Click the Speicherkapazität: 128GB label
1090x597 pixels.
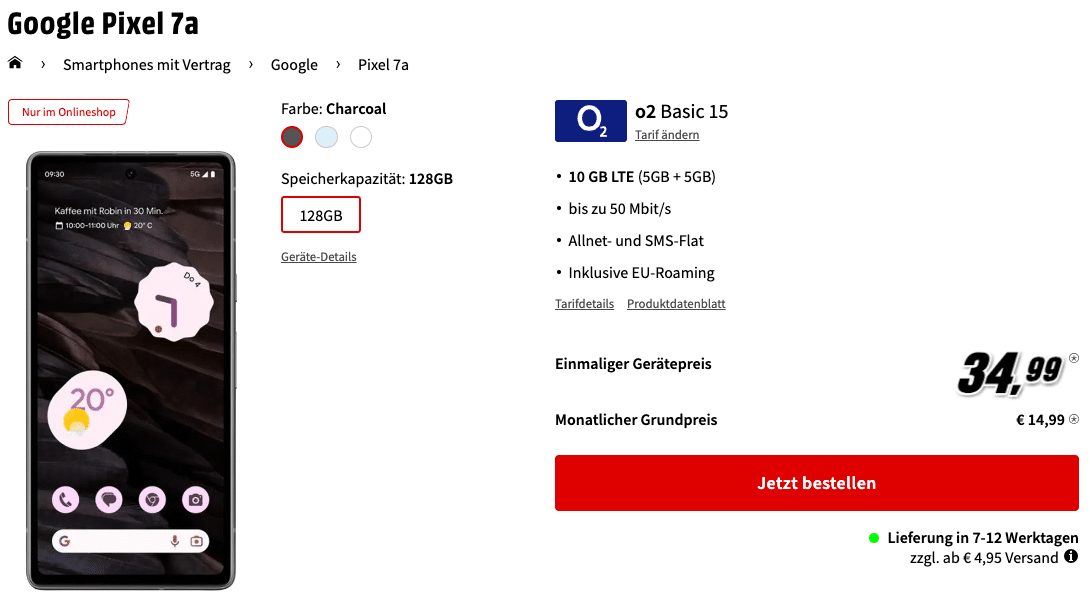coord(367,179)
